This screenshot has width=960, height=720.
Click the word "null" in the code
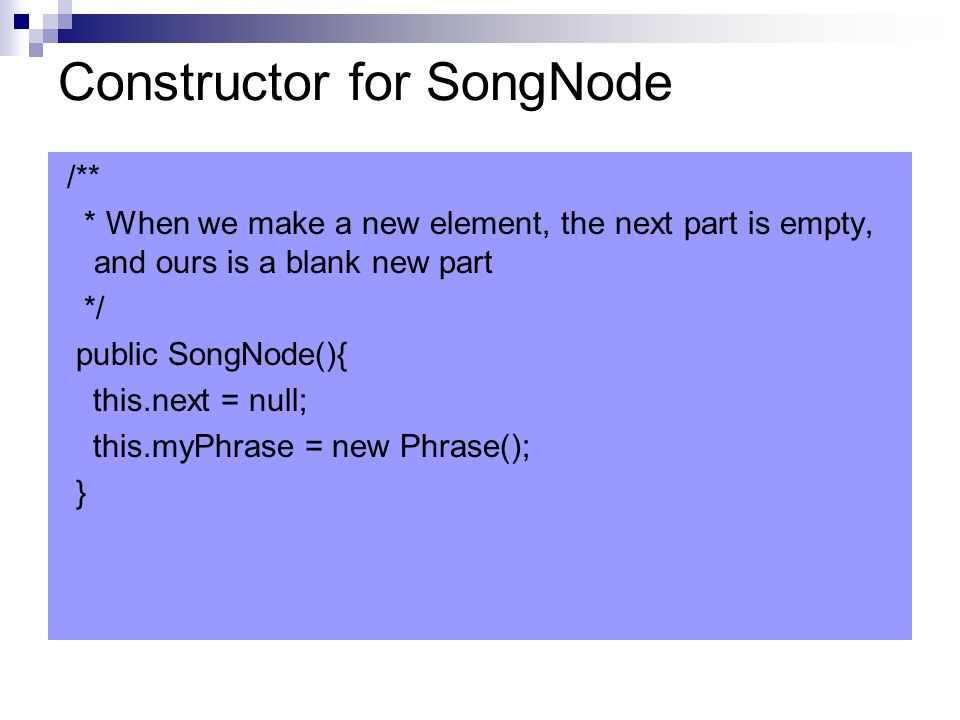pos(278,401)
